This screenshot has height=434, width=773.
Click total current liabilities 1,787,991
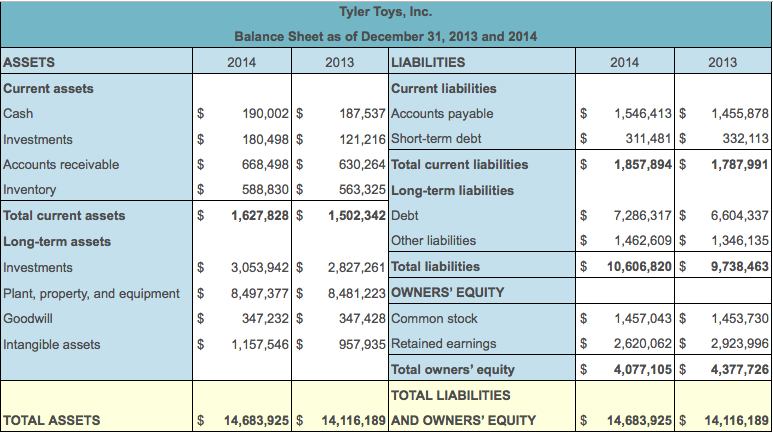739,165
